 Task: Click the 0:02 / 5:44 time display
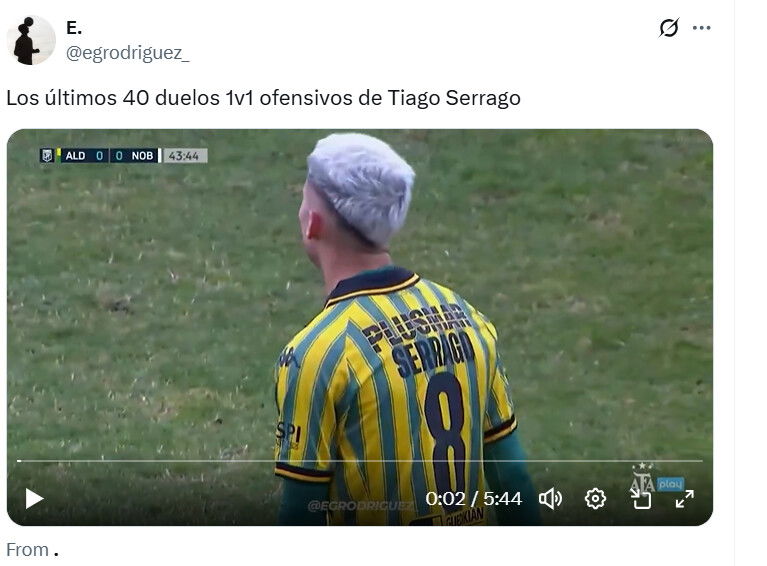(x=474, y=498)
